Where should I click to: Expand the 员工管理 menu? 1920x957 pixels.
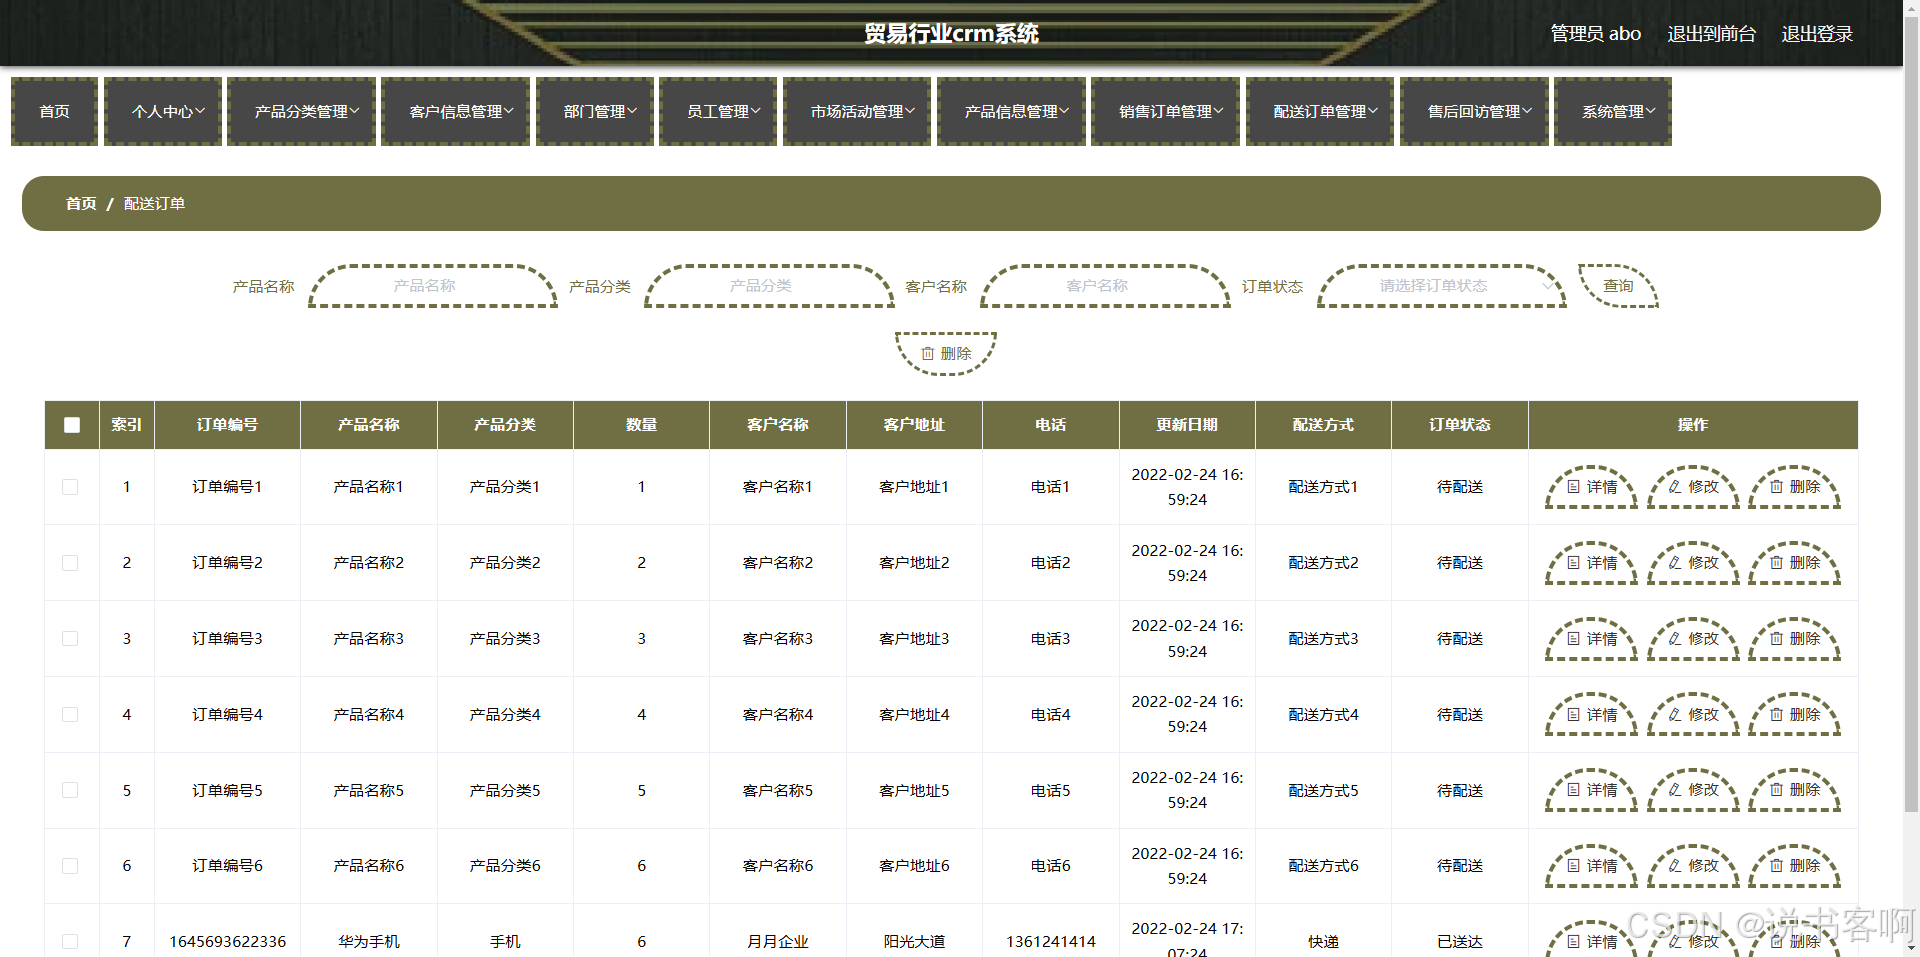pyautogui.click(x=718, y=112)
